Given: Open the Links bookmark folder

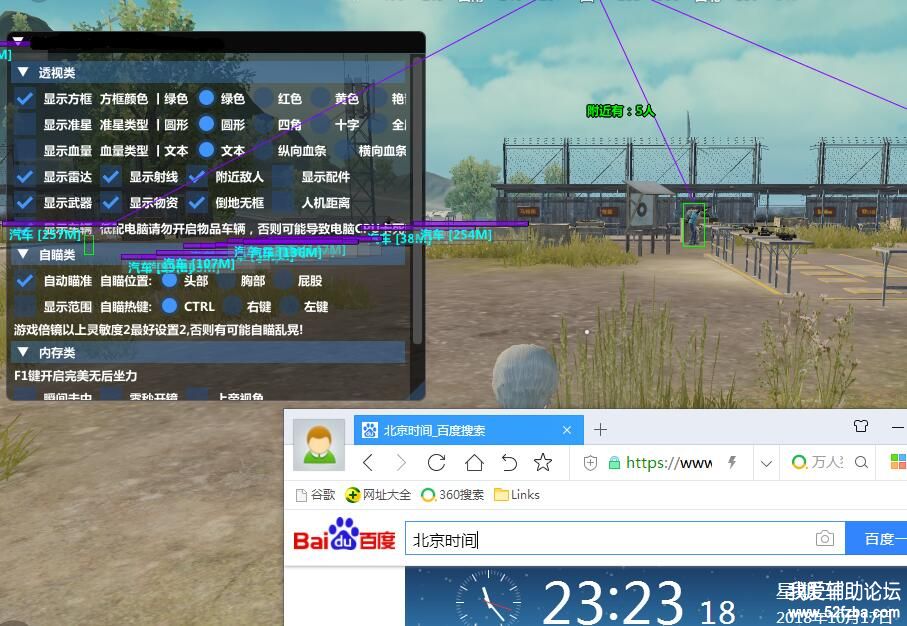Looking at the screenshot, I should (517, 494).
